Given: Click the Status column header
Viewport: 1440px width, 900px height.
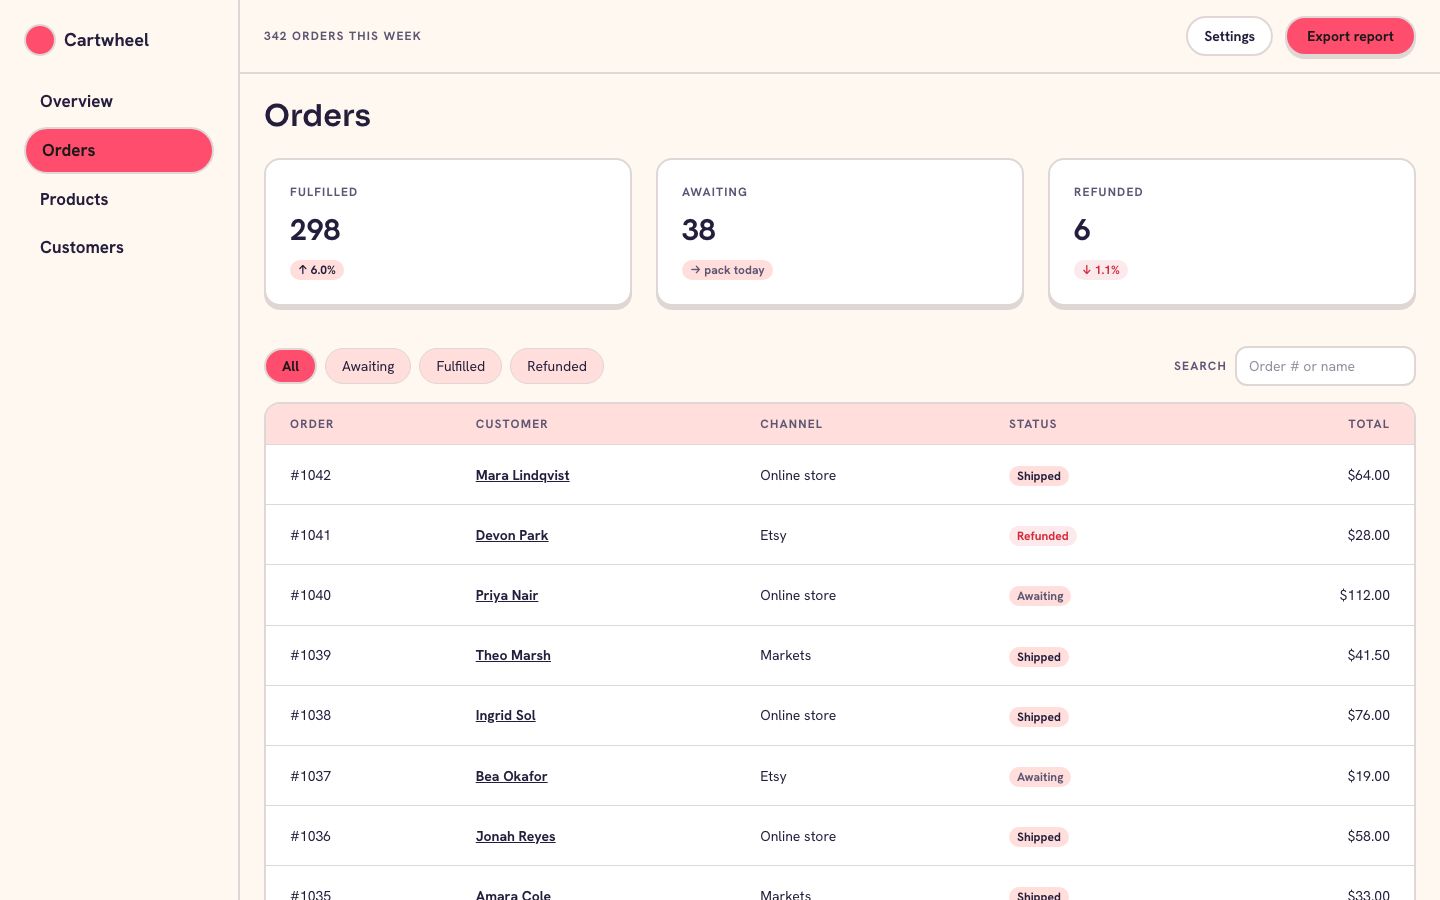Looking at the screenshot, I should pos(1033,424).
